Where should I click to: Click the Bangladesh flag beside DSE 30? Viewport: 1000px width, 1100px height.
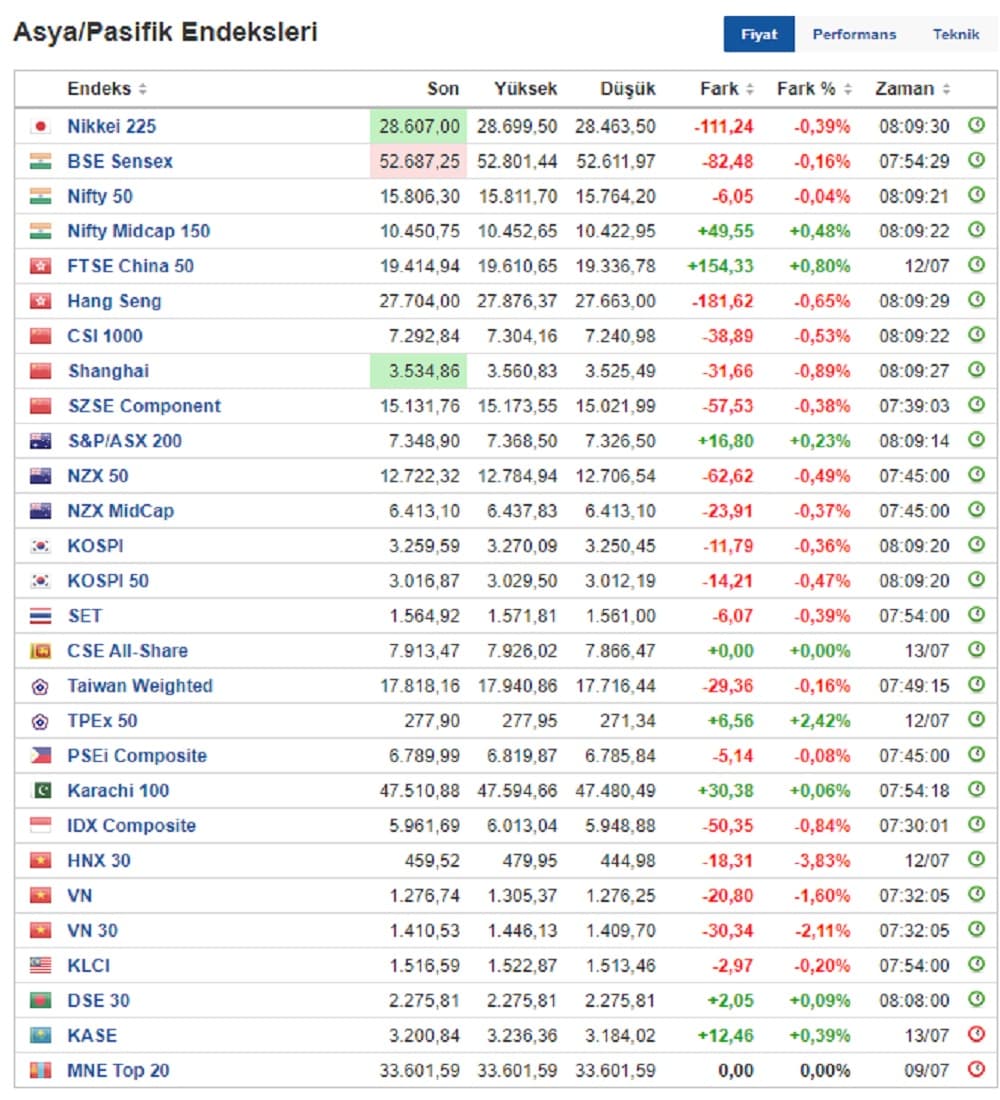pos(41,1000)
